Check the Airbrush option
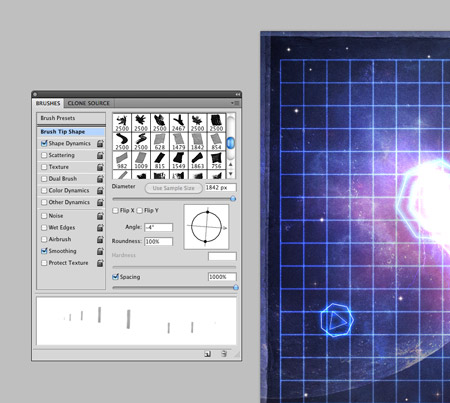450x403 pixels. 44,239
